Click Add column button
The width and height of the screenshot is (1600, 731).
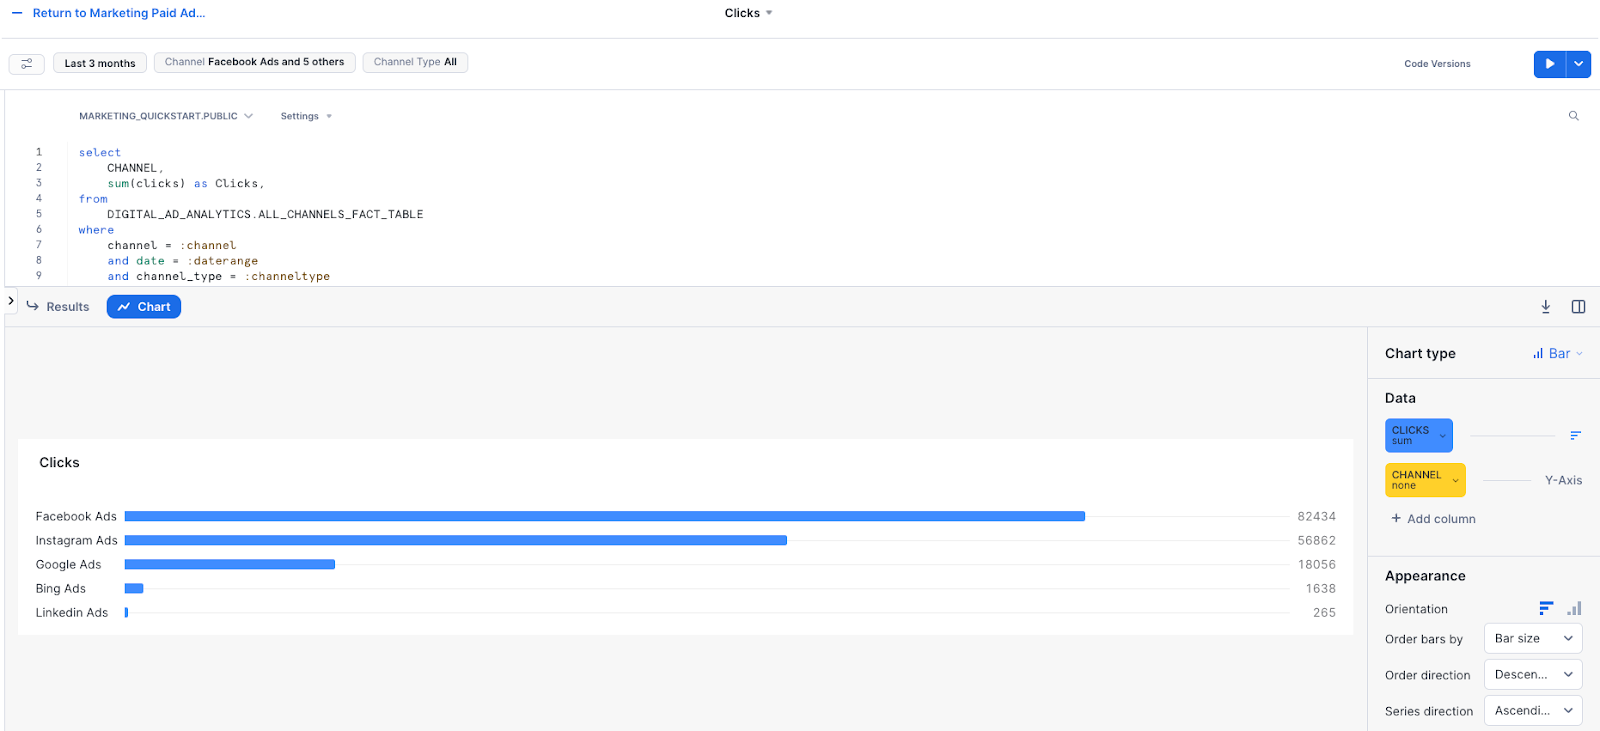pos(1433,519)
